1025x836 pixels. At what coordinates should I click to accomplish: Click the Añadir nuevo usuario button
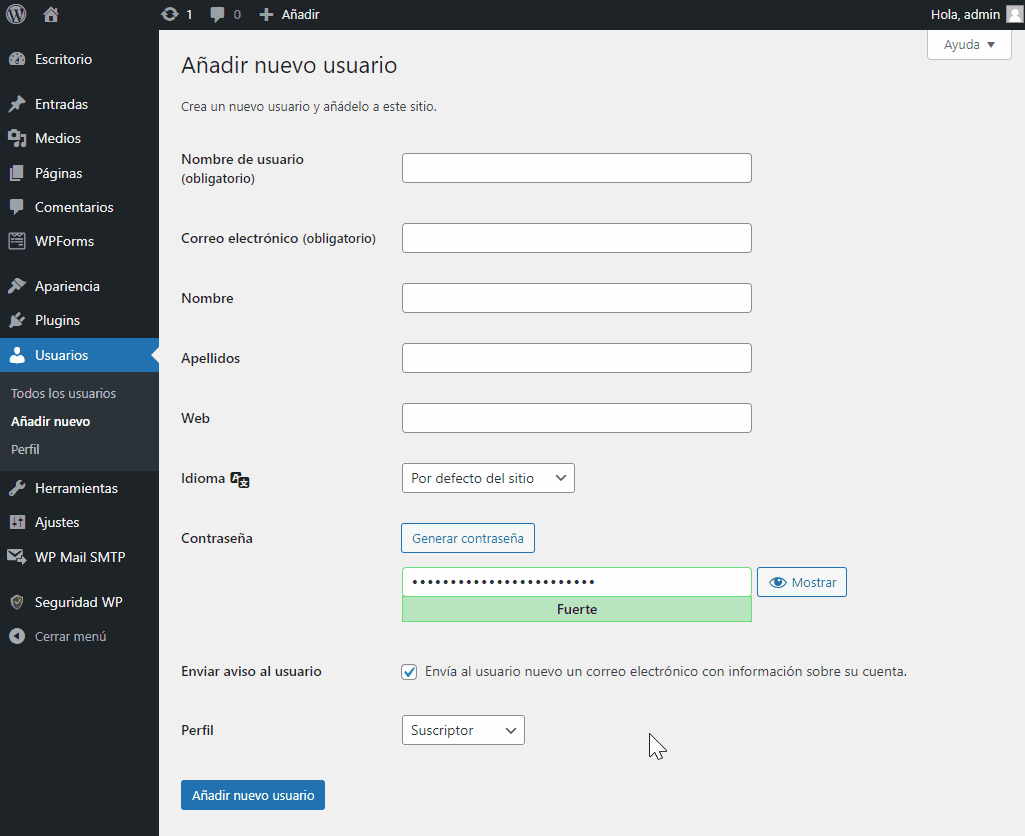(x=252, y=795)
